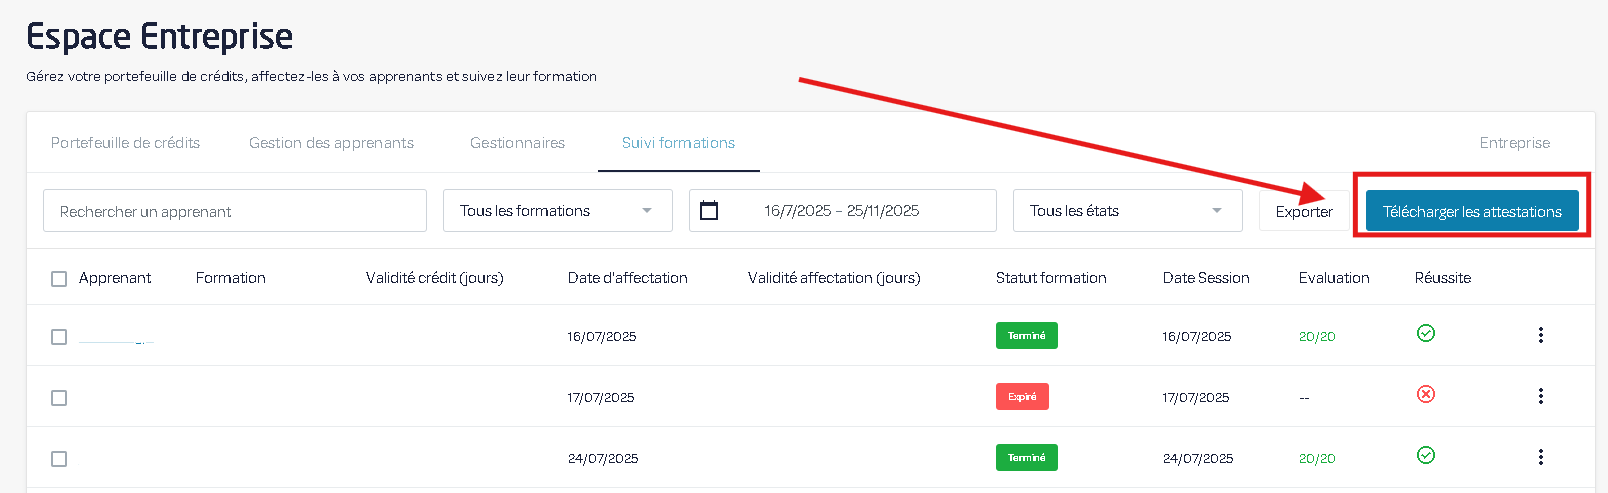Select the checkbox for the 17/07/2025 row
This screenshot has height=493, width=1608.
59,398
